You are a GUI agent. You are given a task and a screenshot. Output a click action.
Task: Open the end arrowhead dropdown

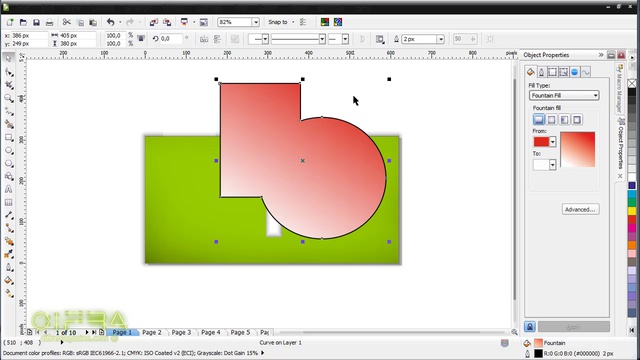345,39
